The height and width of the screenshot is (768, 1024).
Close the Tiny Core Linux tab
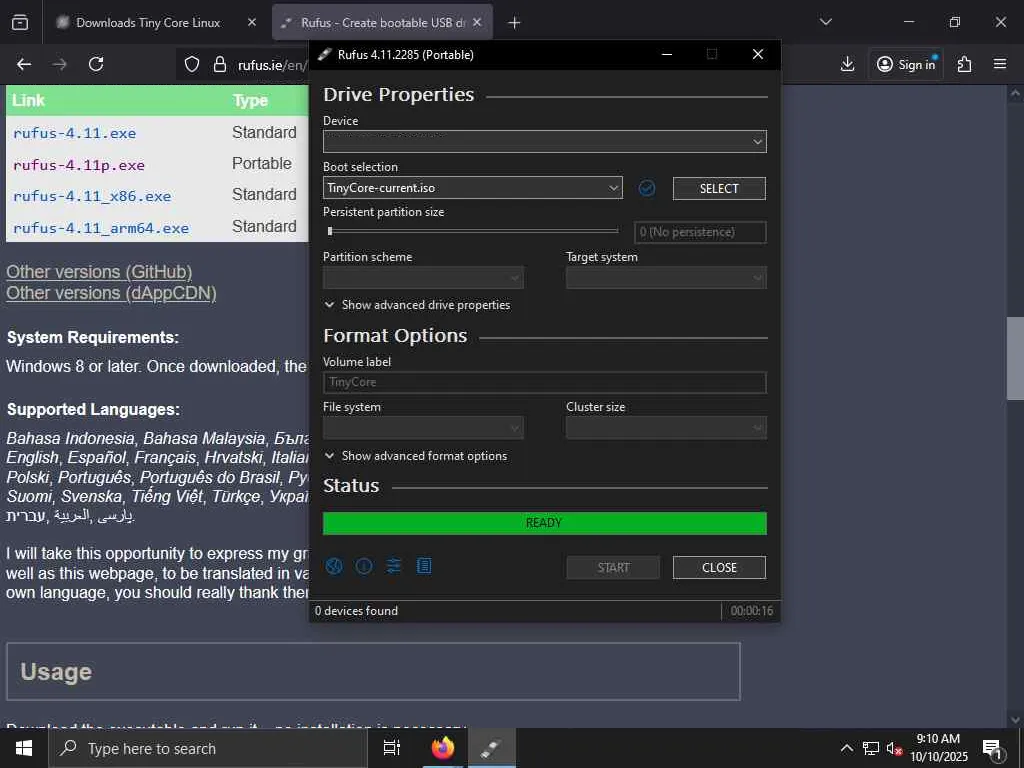click(x=251, y=22)
